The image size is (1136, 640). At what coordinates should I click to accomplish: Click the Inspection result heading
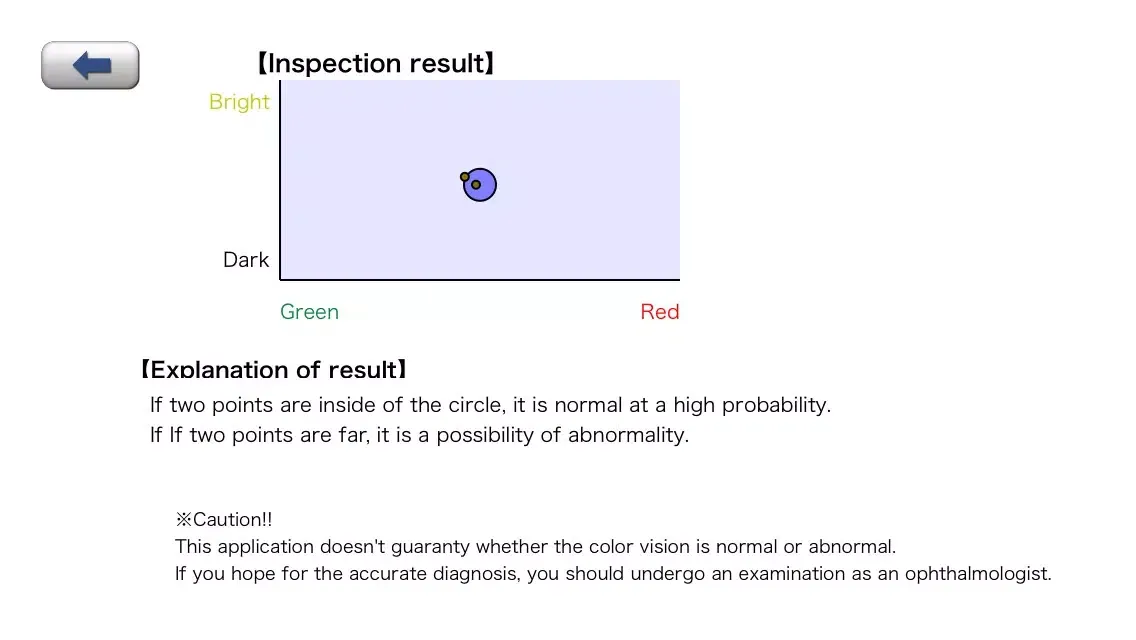376,63
